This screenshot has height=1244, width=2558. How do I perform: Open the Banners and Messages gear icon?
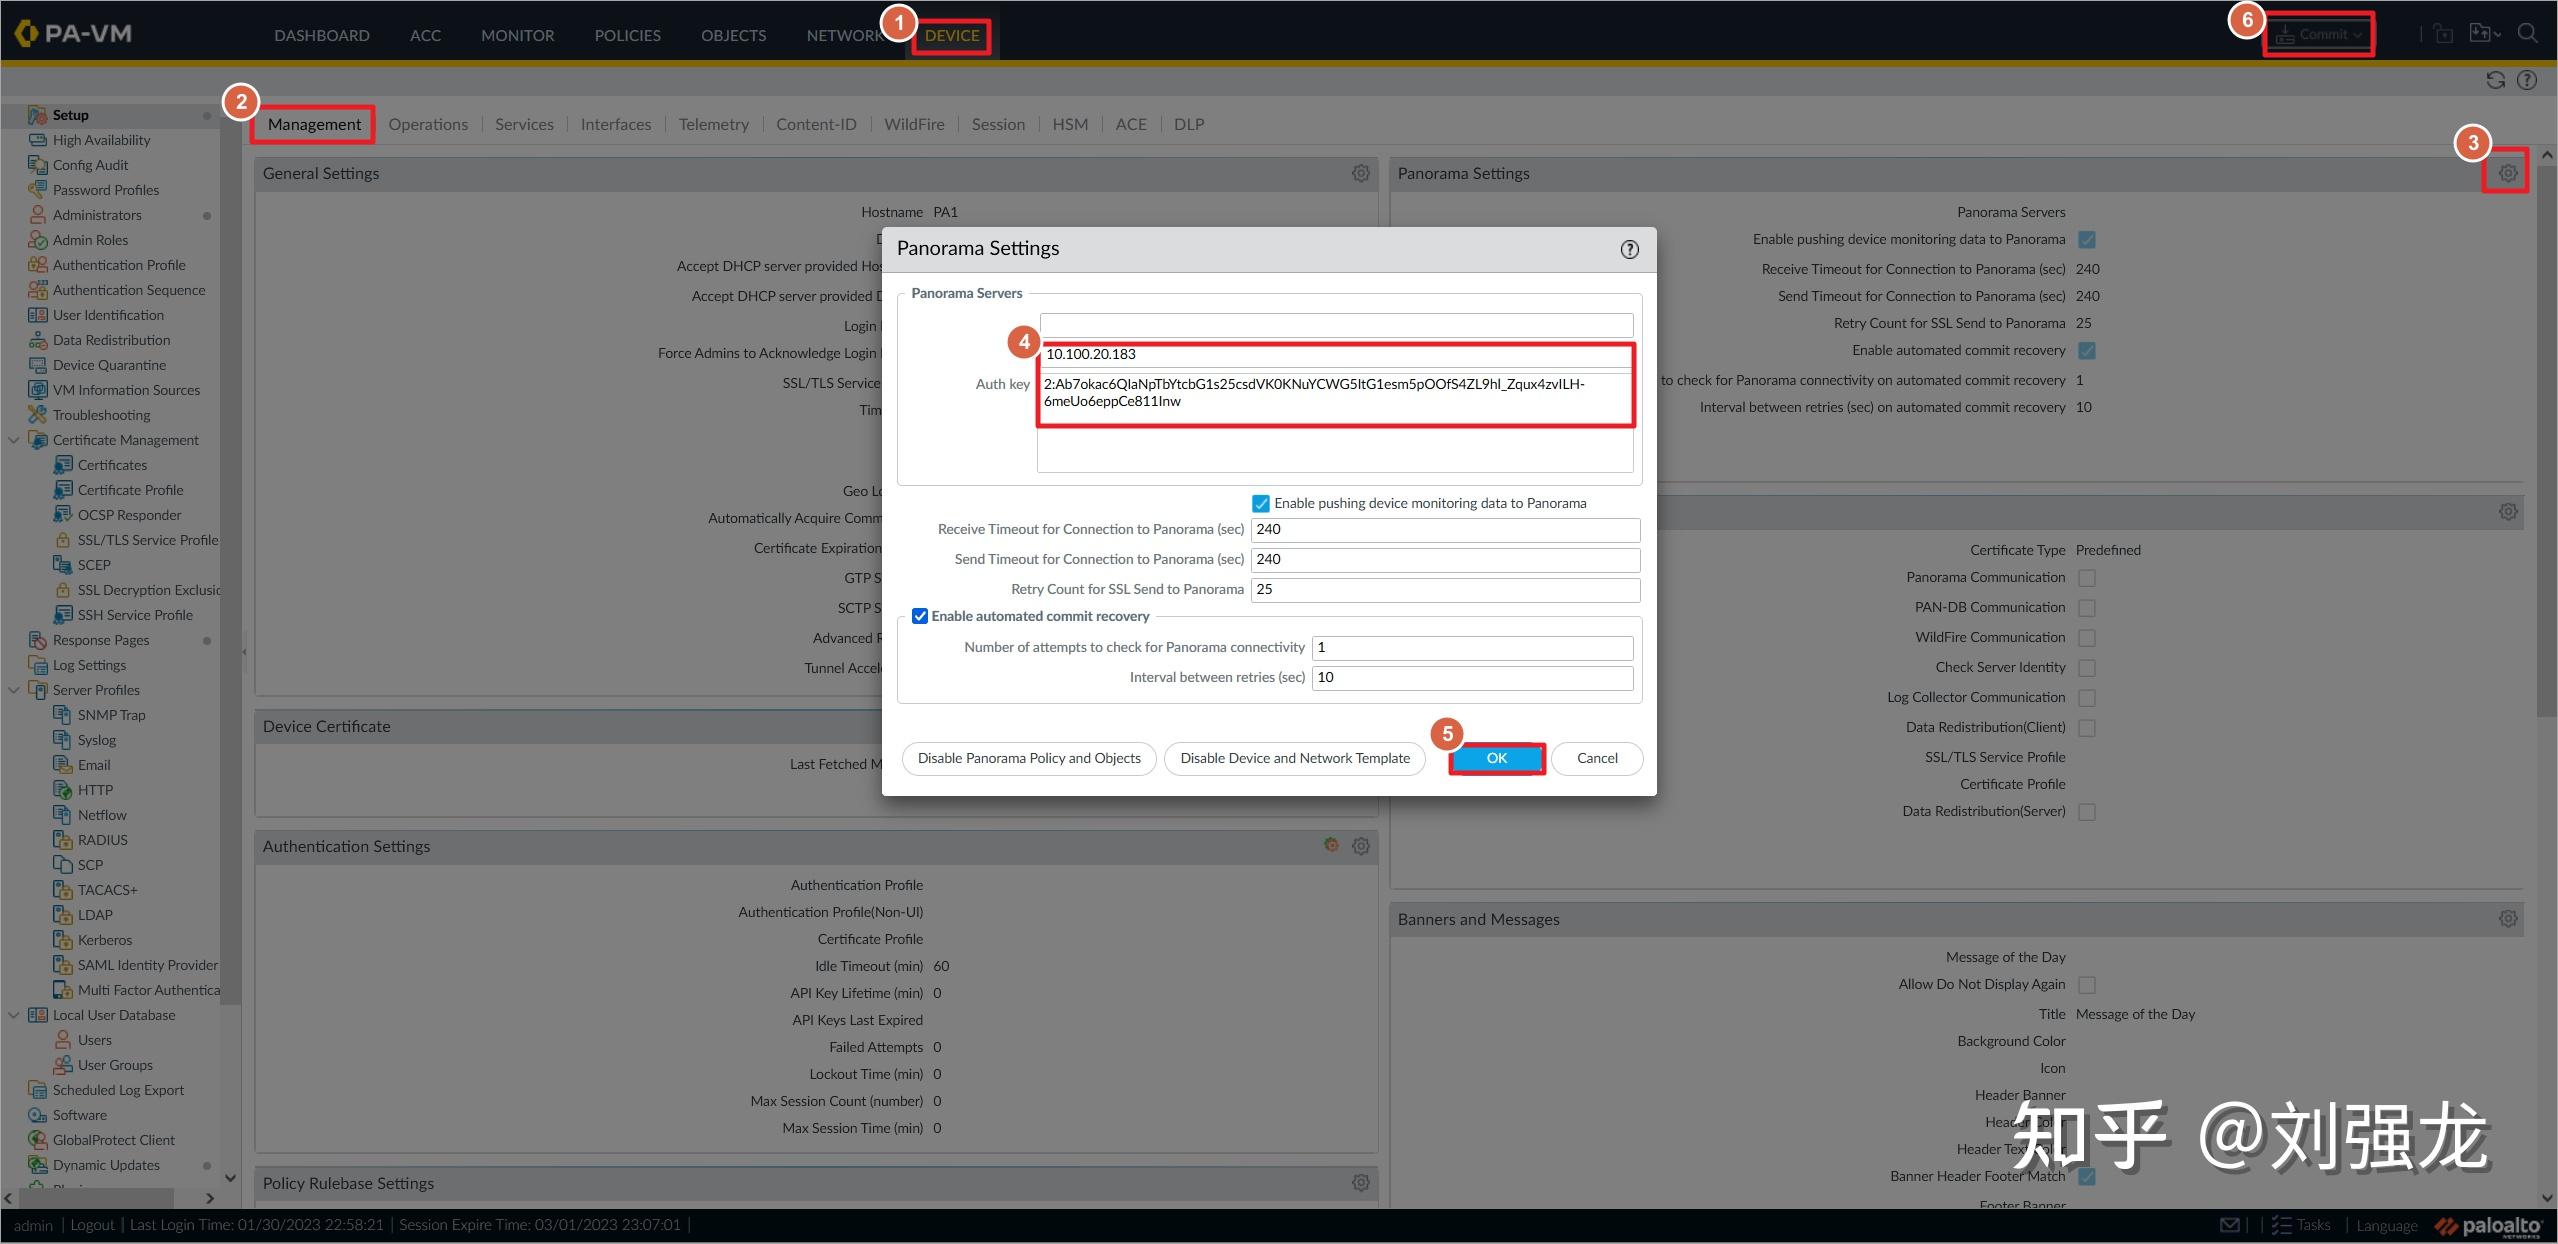click(x=2507, y=918)
